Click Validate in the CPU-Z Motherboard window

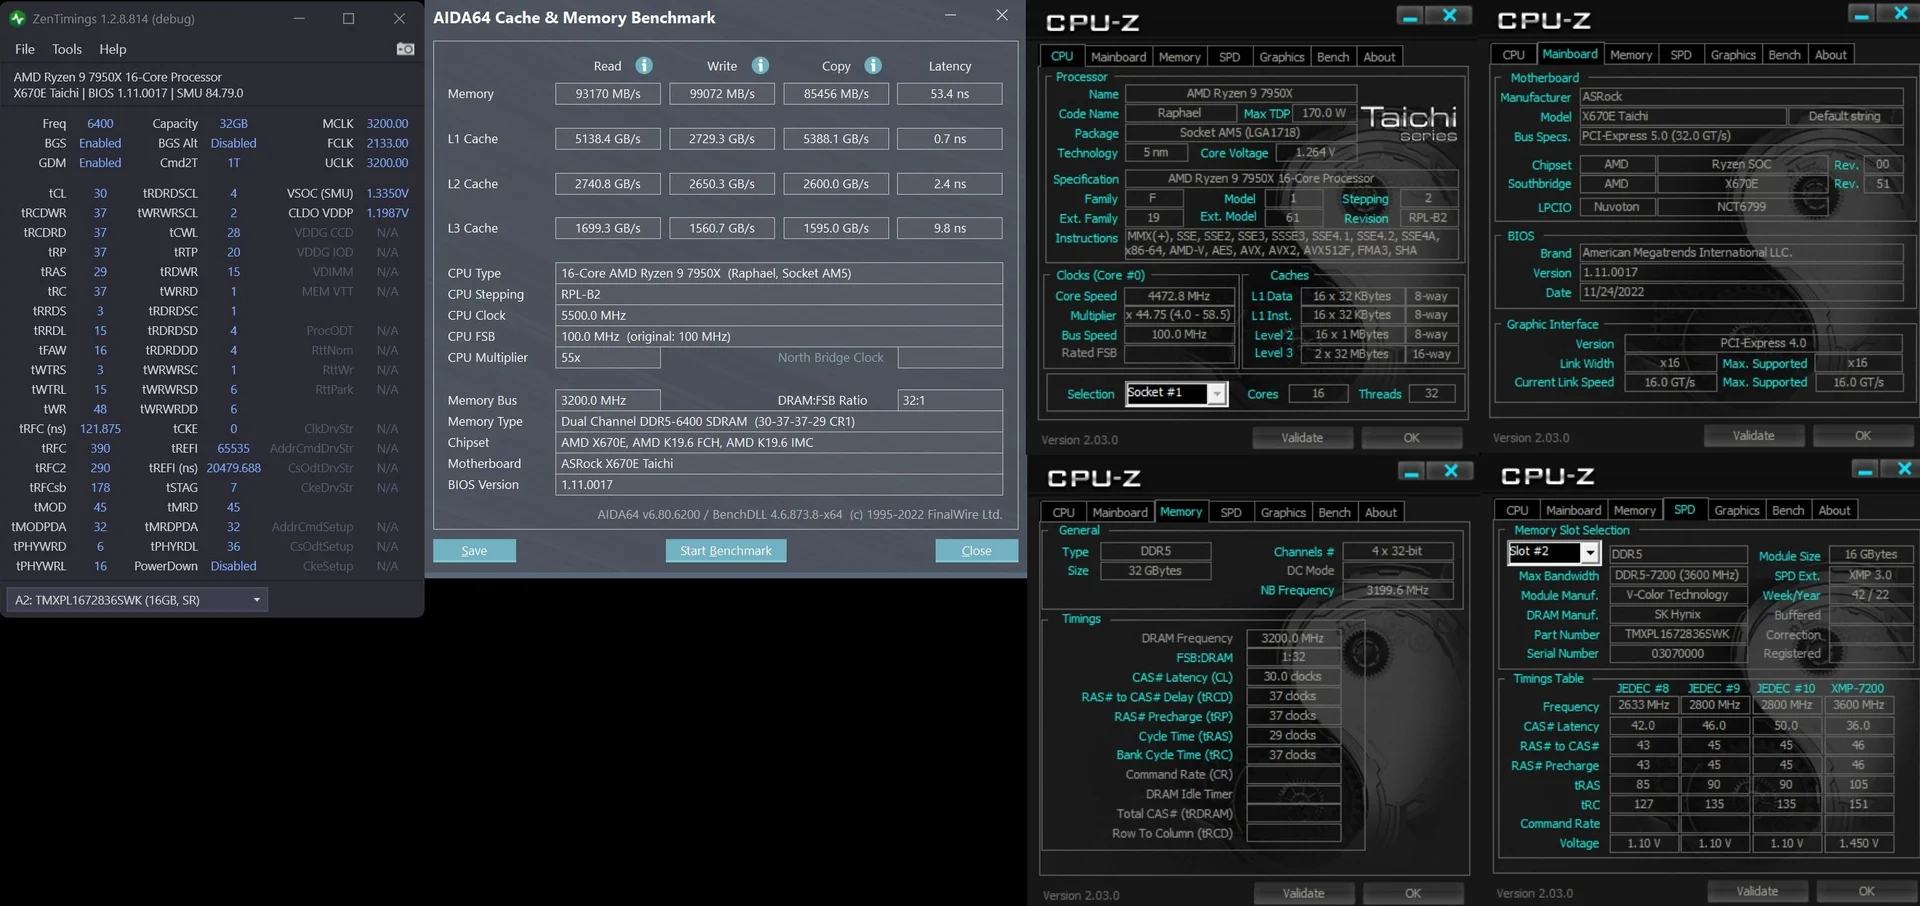(x=1754, y=436)
